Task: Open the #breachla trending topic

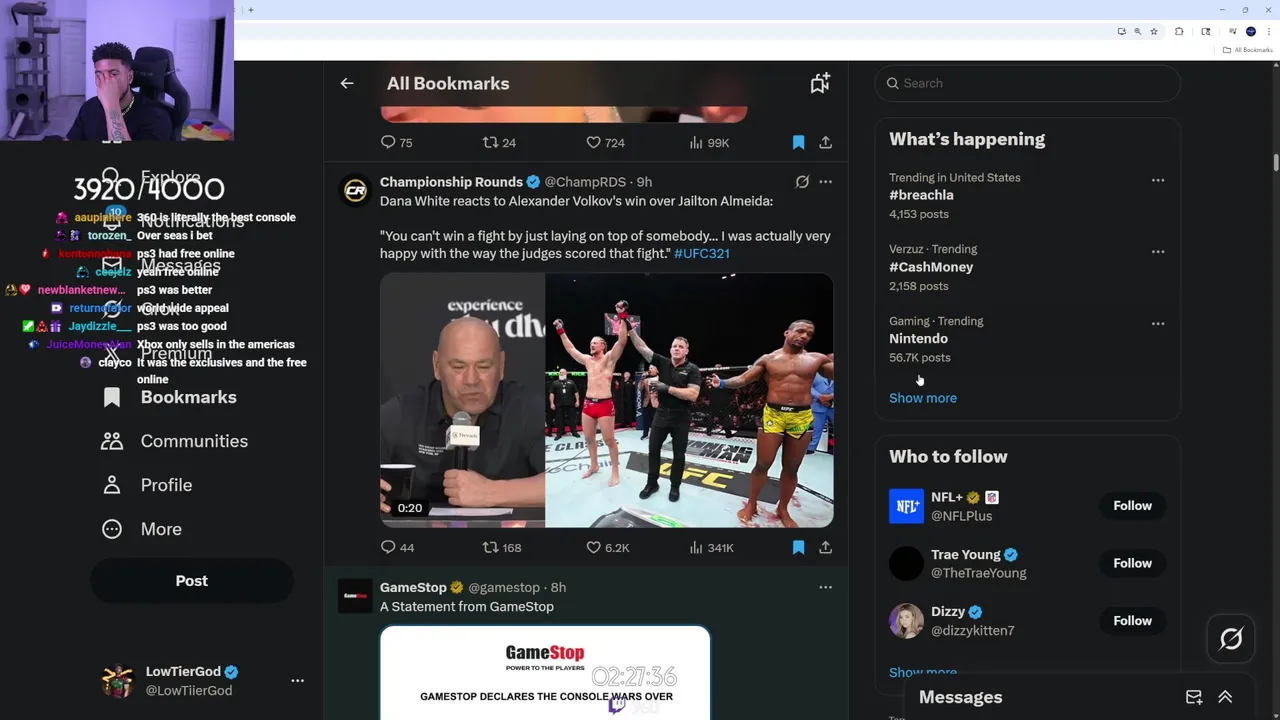Action: 921,195
